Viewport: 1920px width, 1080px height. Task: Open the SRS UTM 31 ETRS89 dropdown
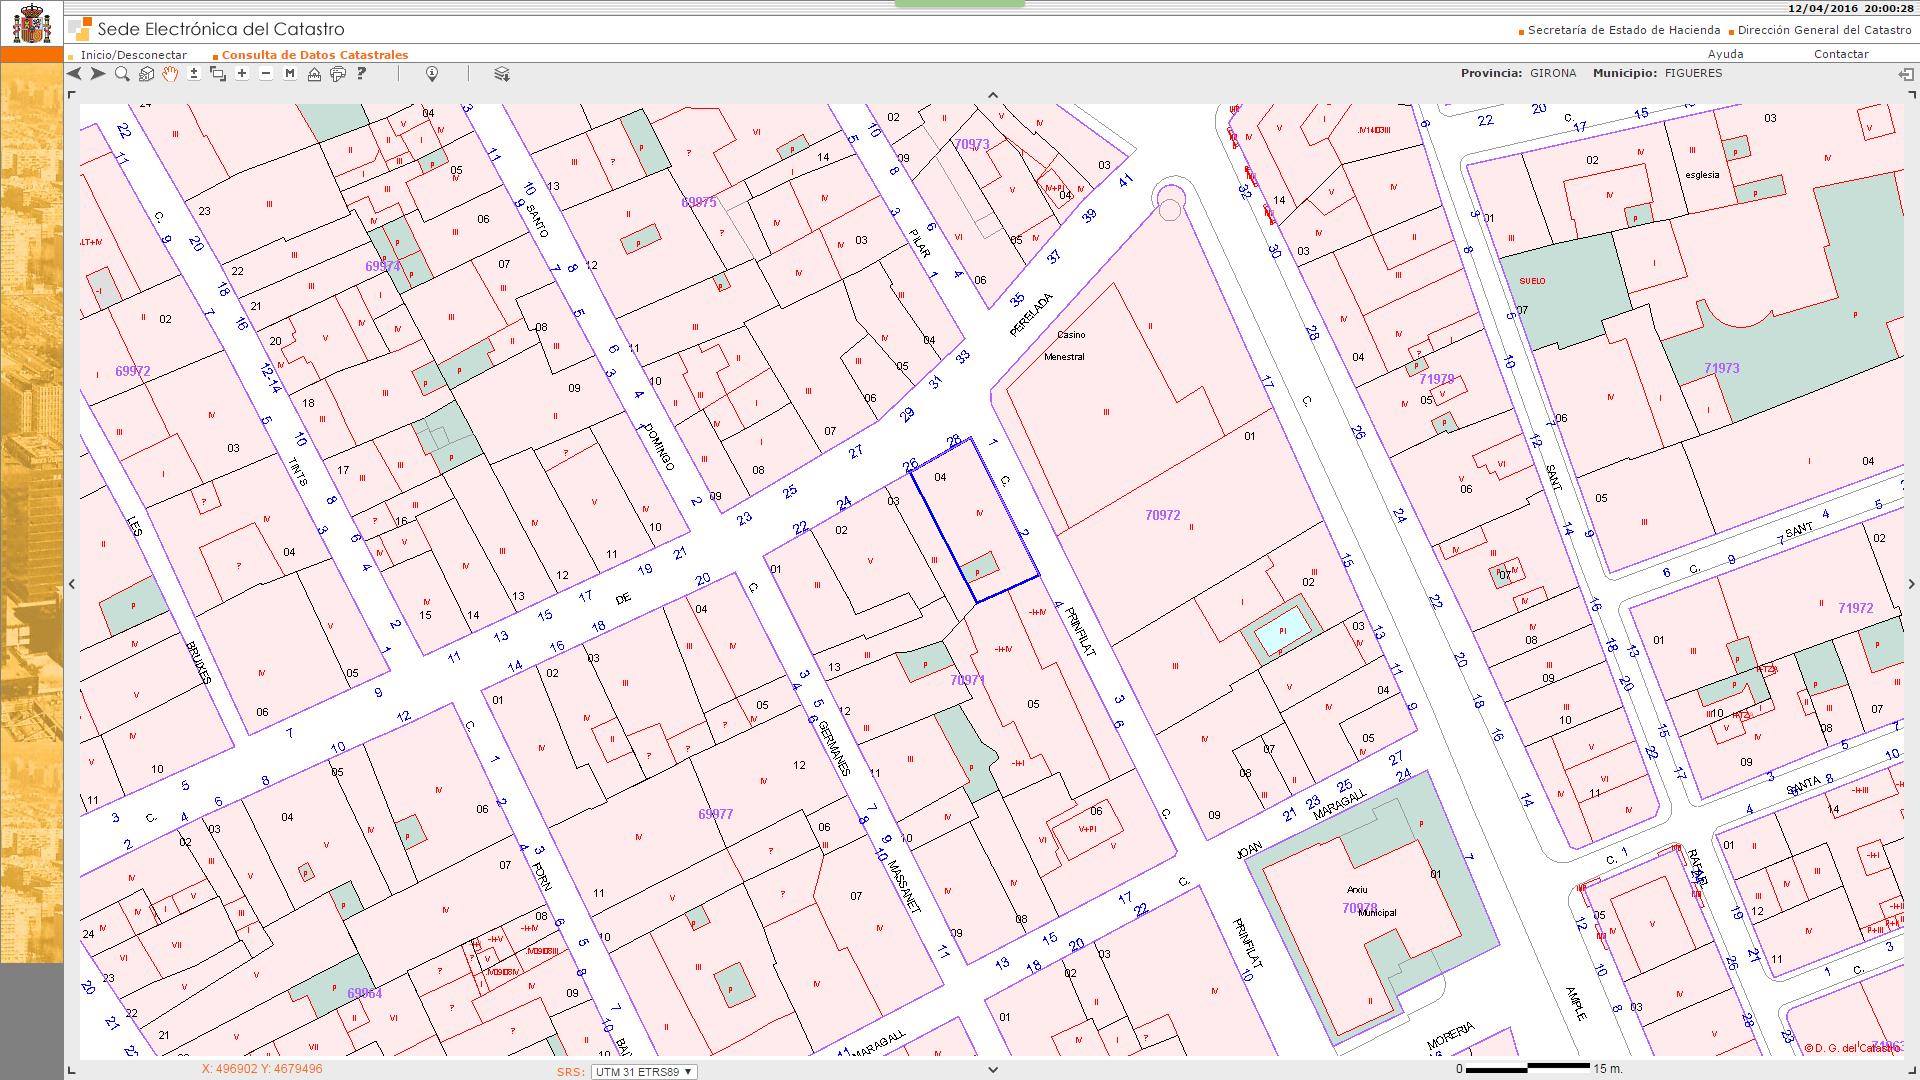644,1071
